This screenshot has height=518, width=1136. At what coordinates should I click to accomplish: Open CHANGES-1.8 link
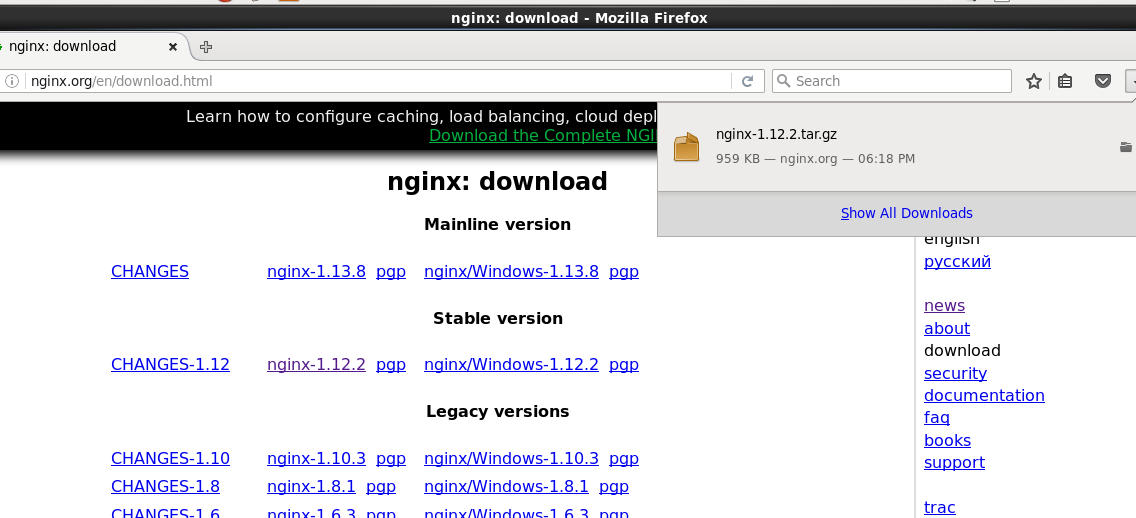pyautogui.click(x=165, y=486)
